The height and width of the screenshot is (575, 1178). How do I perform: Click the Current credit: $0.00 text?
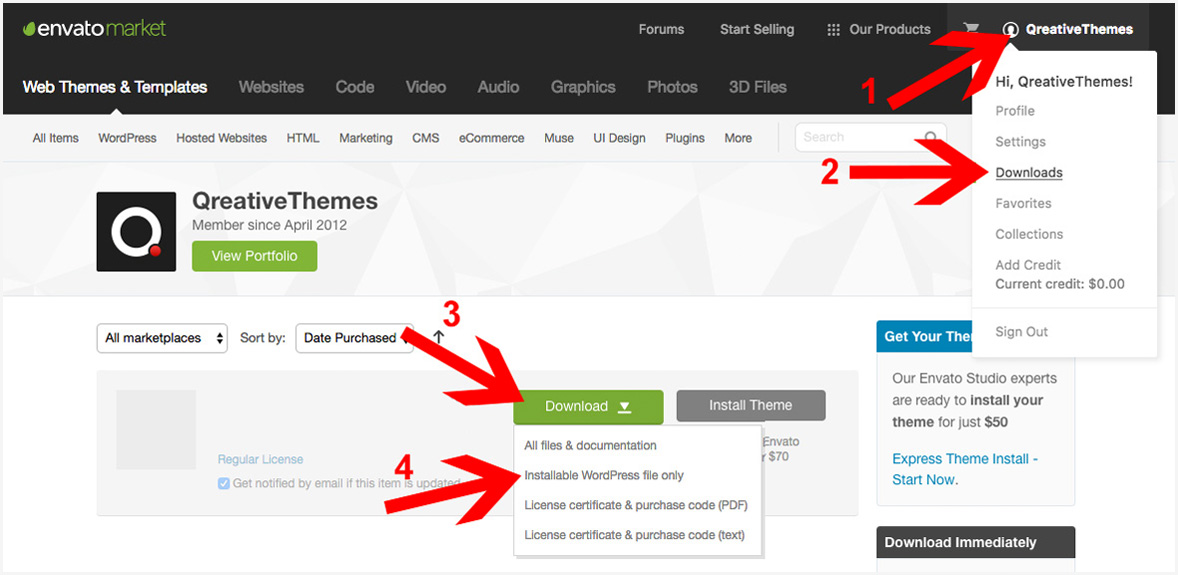click(1060, 284)
